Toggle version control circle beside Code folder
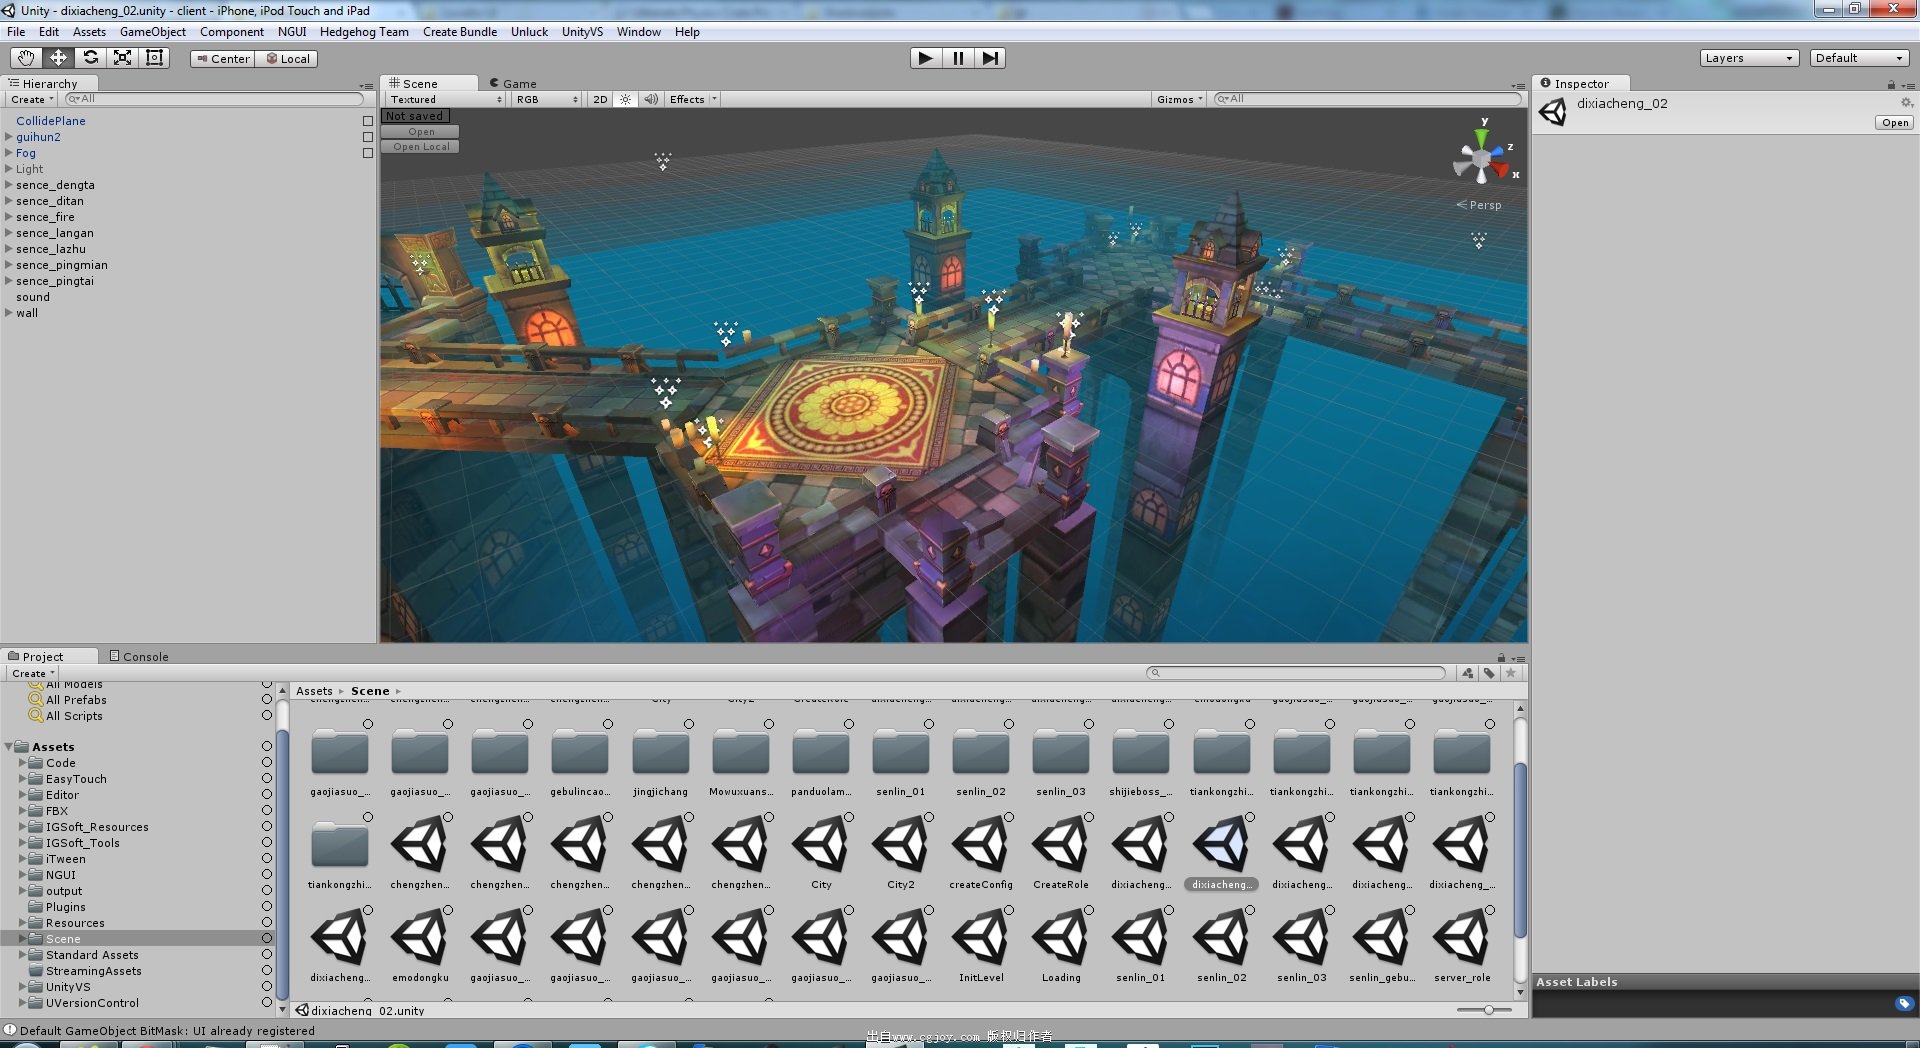1920x1048 pixels. [x=267, y=763]
